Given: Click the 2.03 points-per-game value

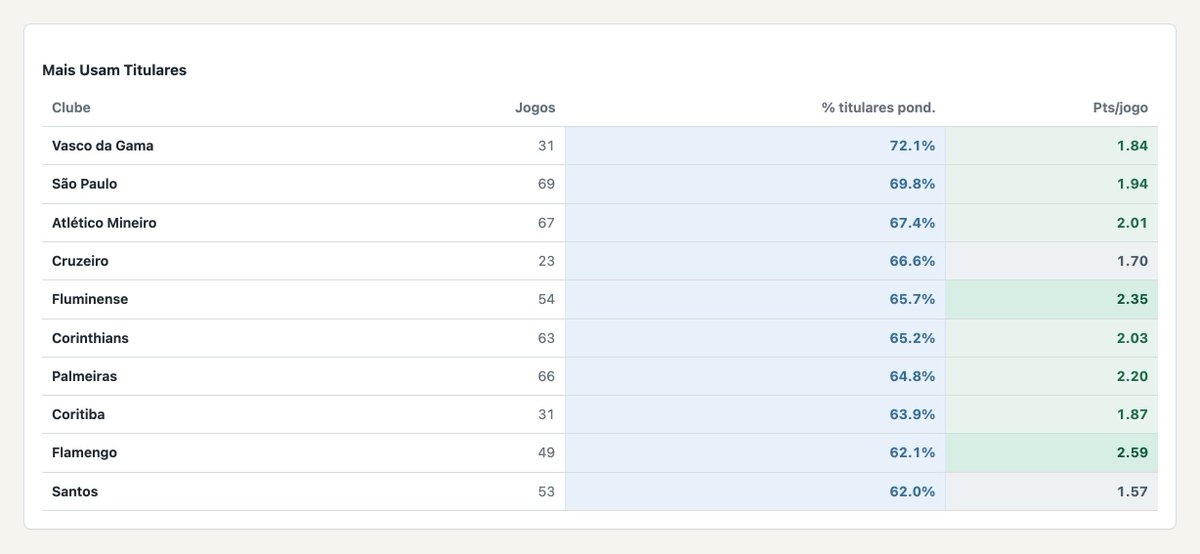Looking at the screenshot, I should pos(1132,338).
